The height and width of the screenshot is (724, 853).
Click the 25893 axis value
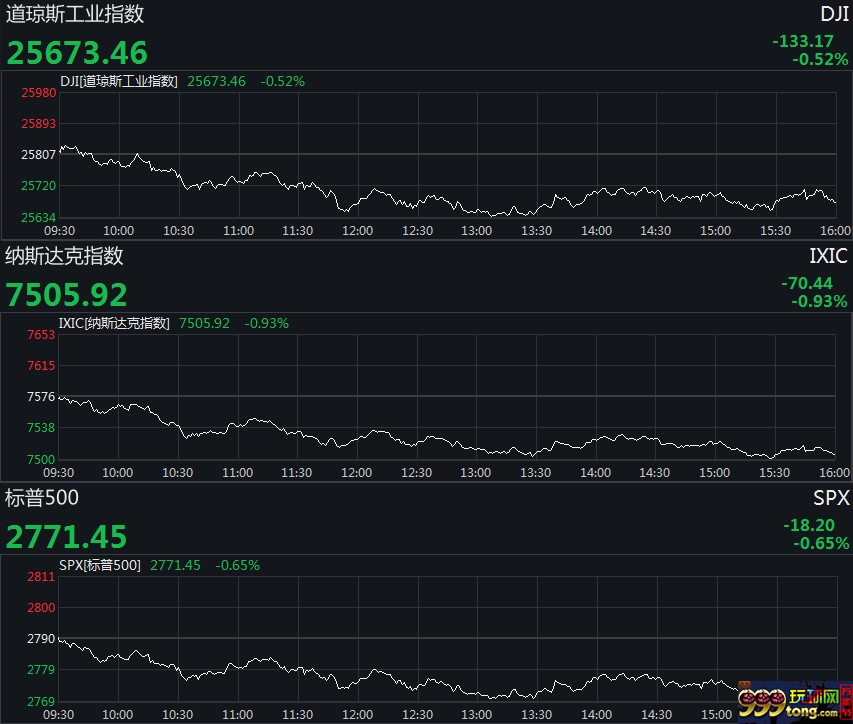tap(39, 123)
